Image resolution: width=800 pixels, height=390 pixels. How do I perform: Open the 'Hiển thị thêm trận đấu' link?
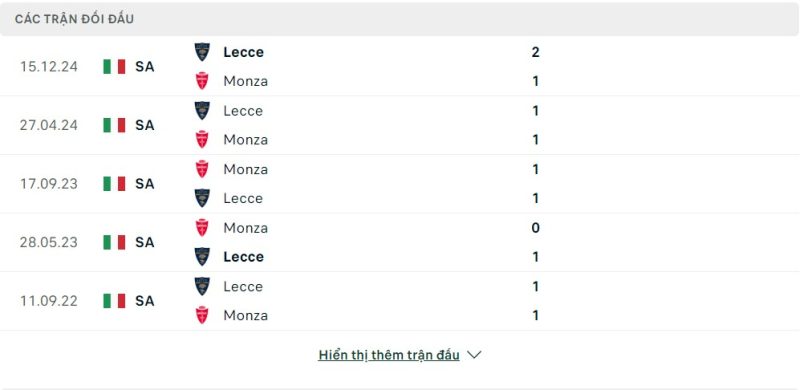389,355
